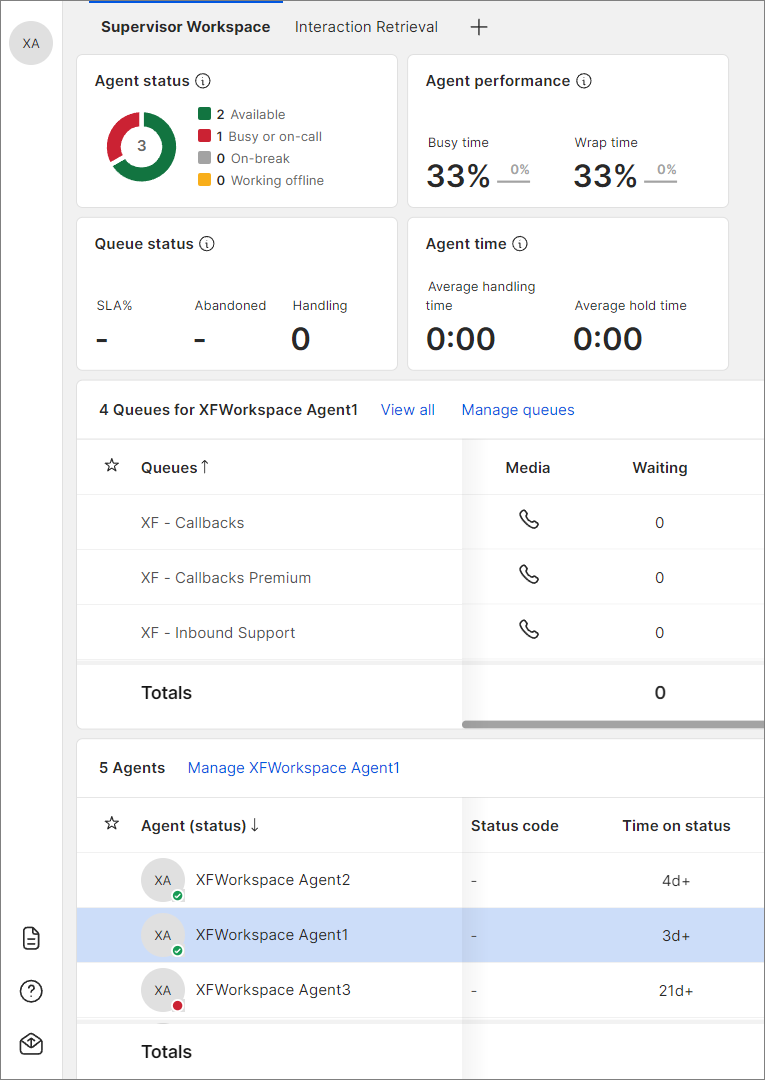Open the Manage queues link
Image resolution: width=765 pixels, height=1080 pixels.
pos(518,410)
